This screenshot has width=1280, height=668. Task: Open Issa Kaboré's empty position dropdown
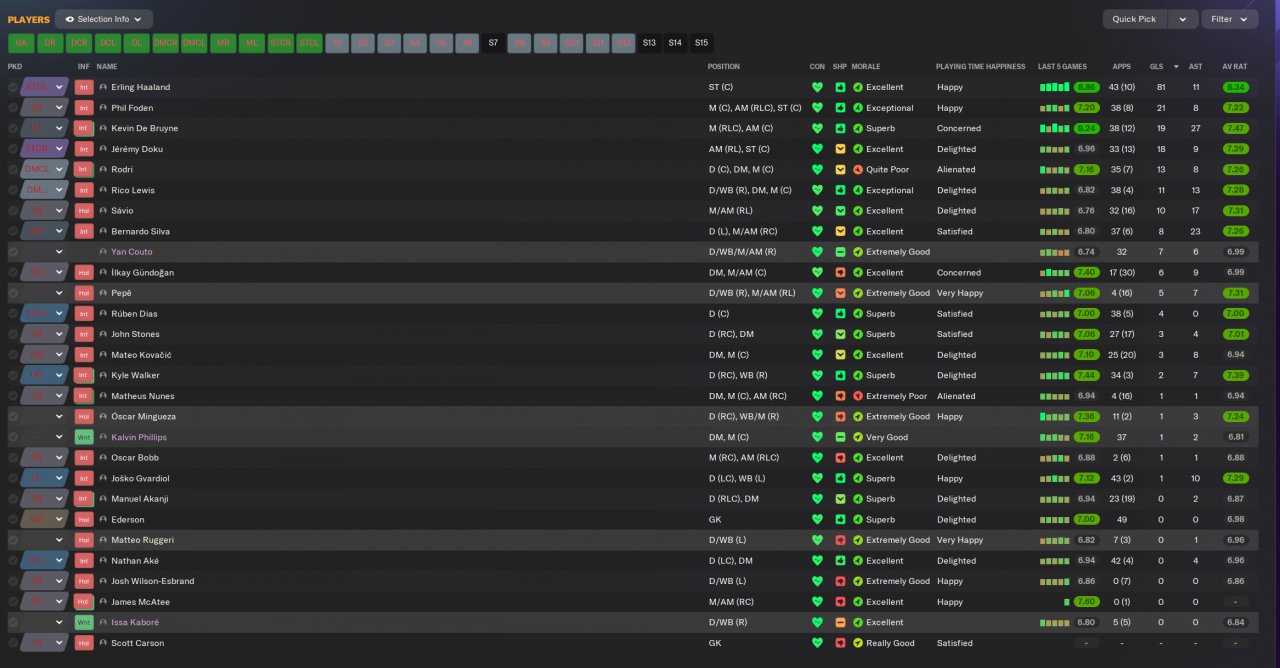pos(44,622)
